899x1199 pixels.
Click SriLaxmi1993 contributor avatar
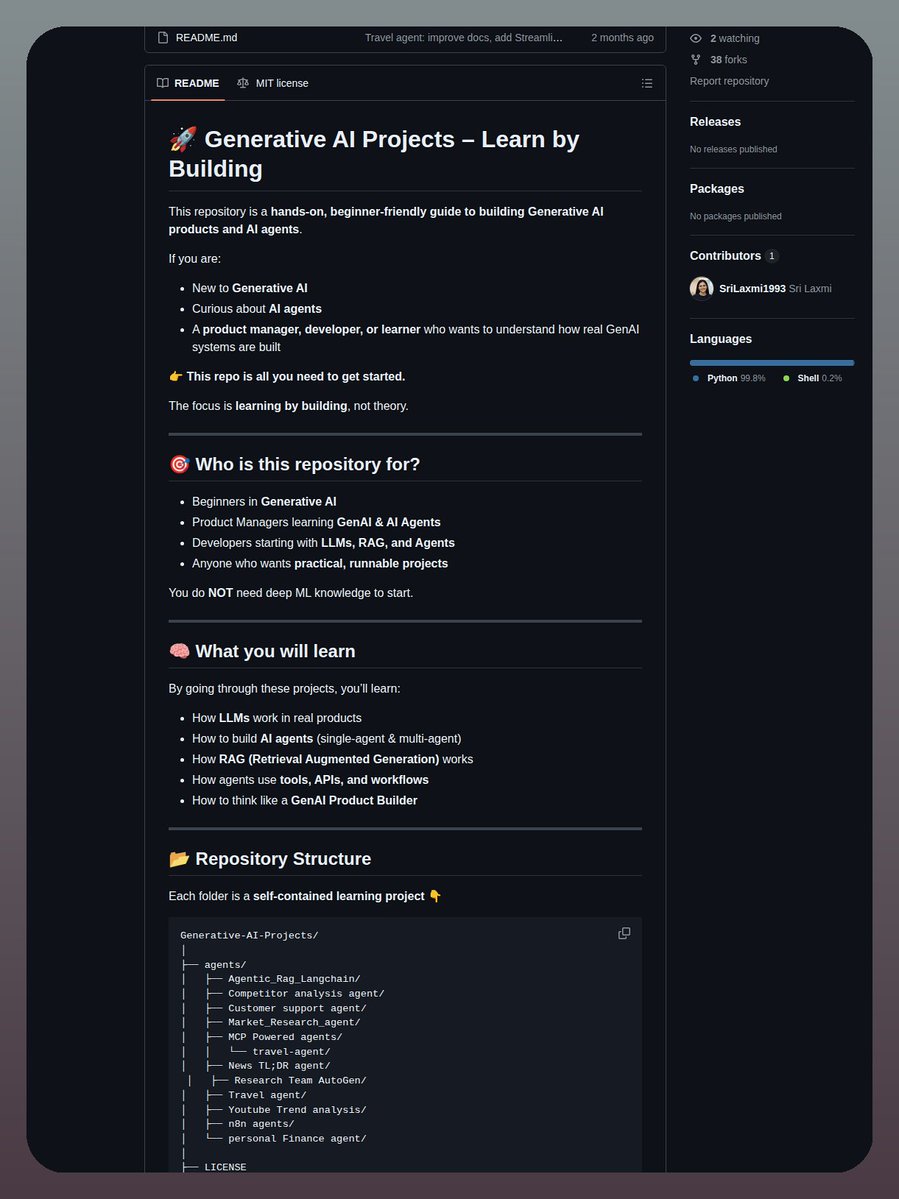tap(702, 288)
